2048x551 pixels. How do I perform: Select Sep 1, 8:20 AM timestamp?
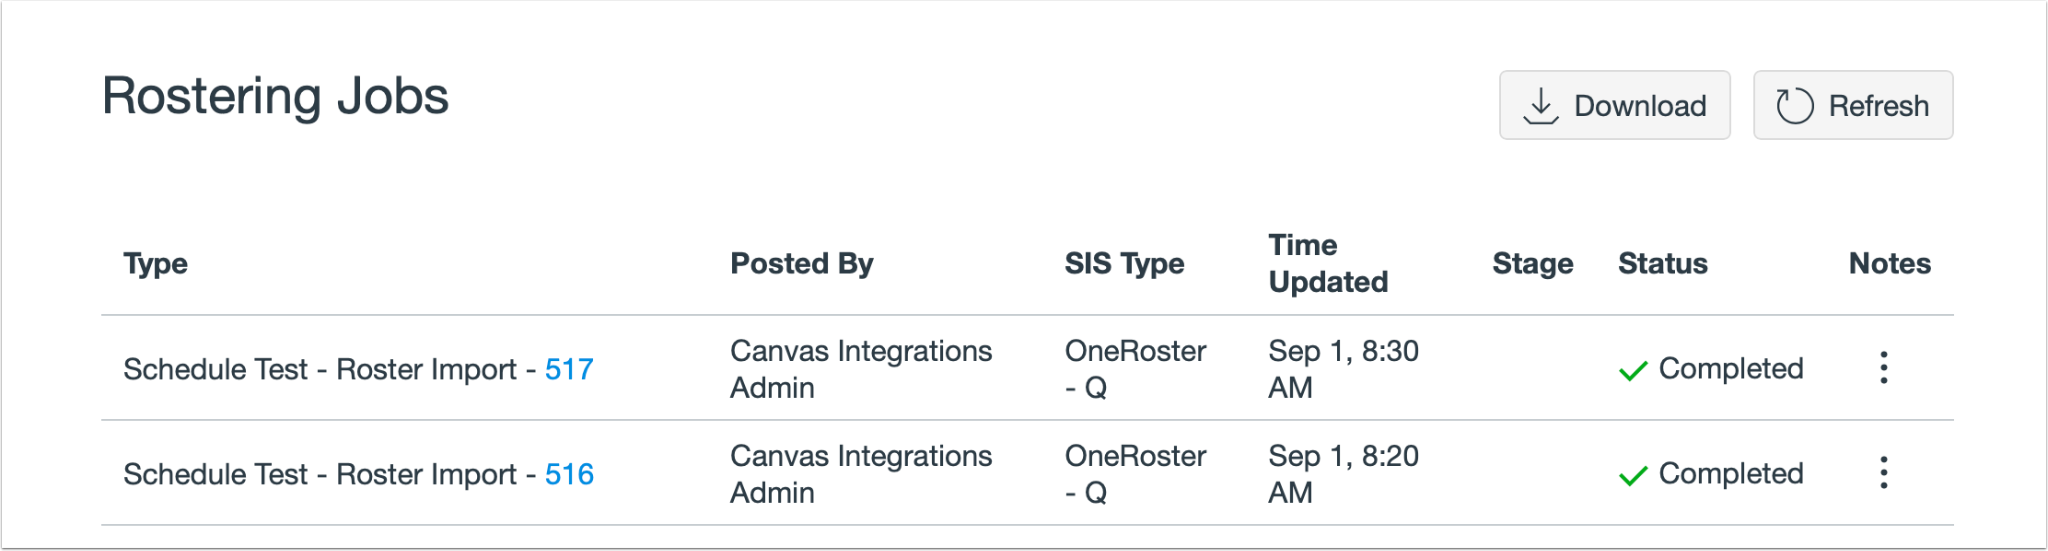[1342, 474]
